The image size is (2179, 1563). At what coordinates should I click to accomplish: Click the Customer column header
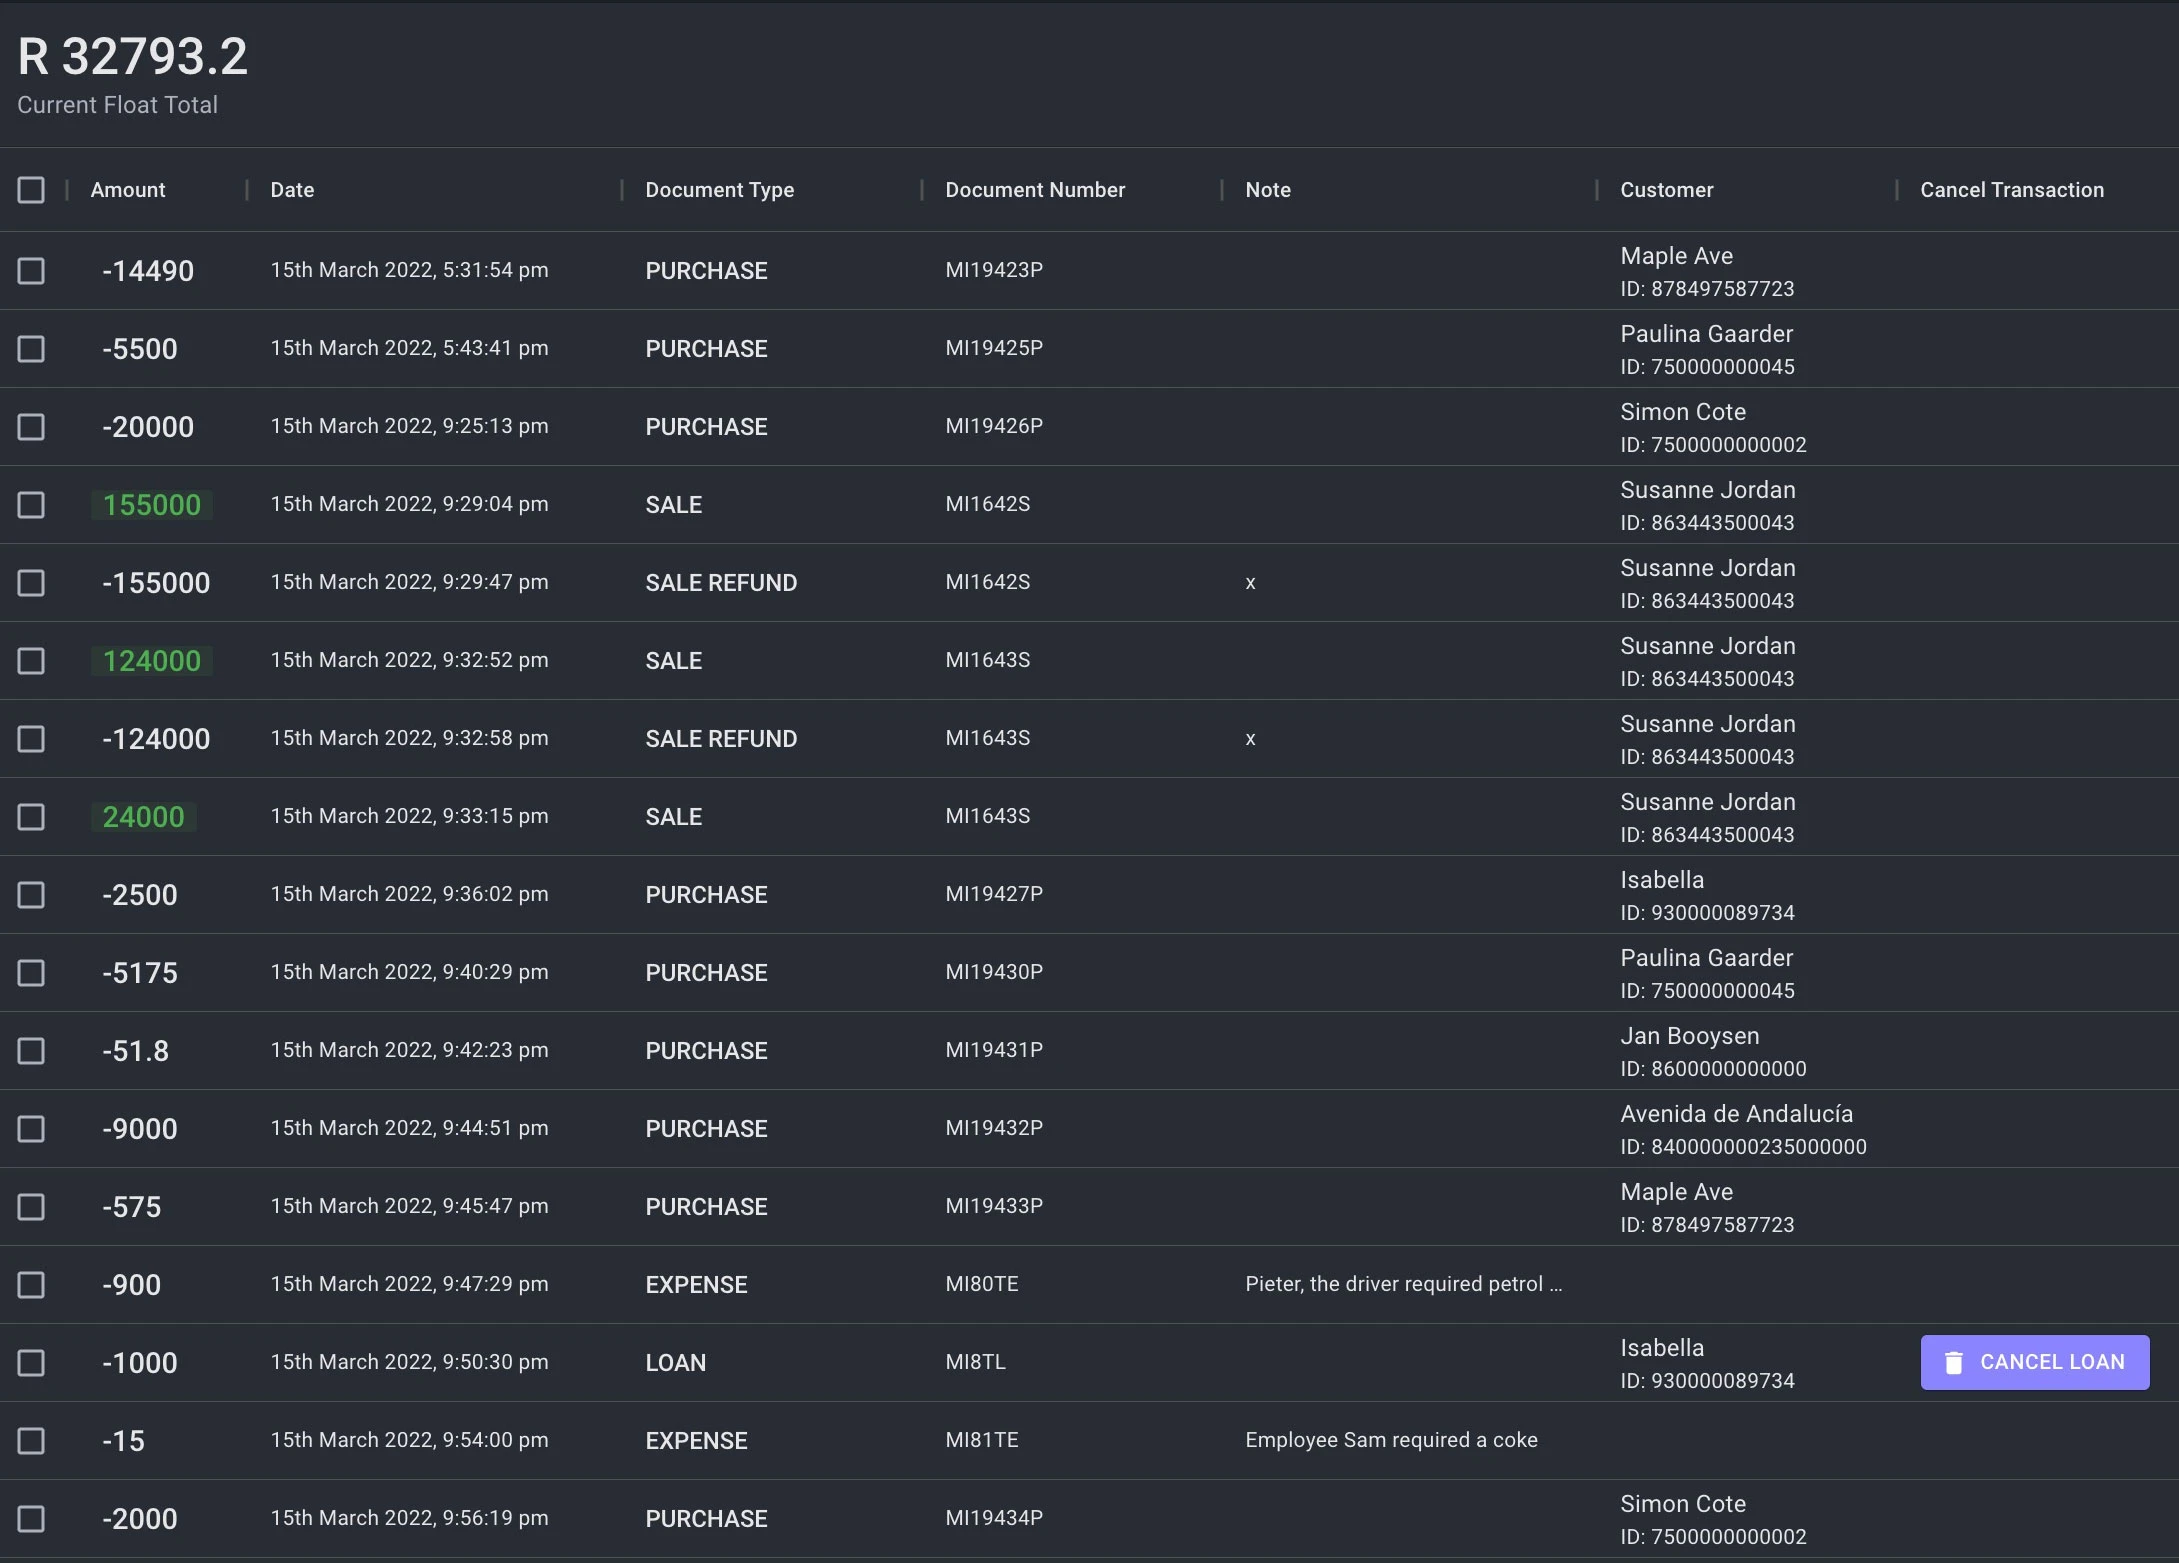coord(1666,190)
